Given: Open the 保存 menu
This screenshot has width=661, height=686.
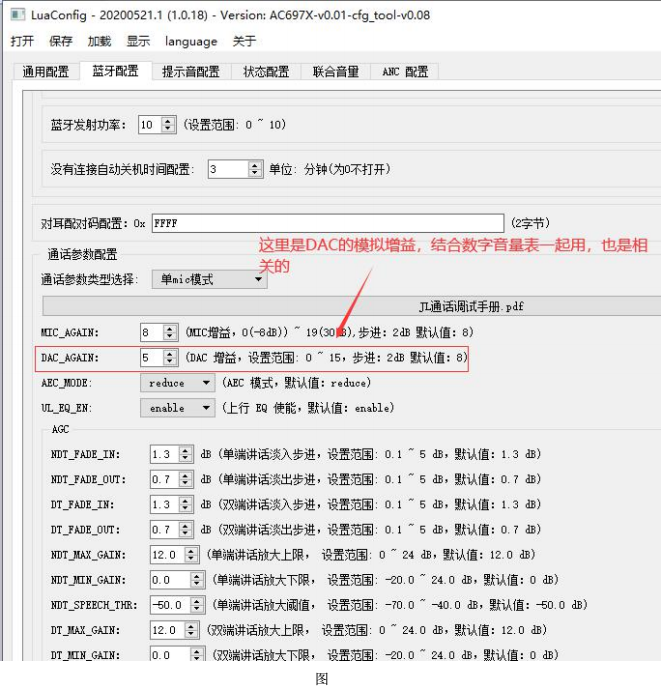Looking at the screenshot, I should coord(60,42).
